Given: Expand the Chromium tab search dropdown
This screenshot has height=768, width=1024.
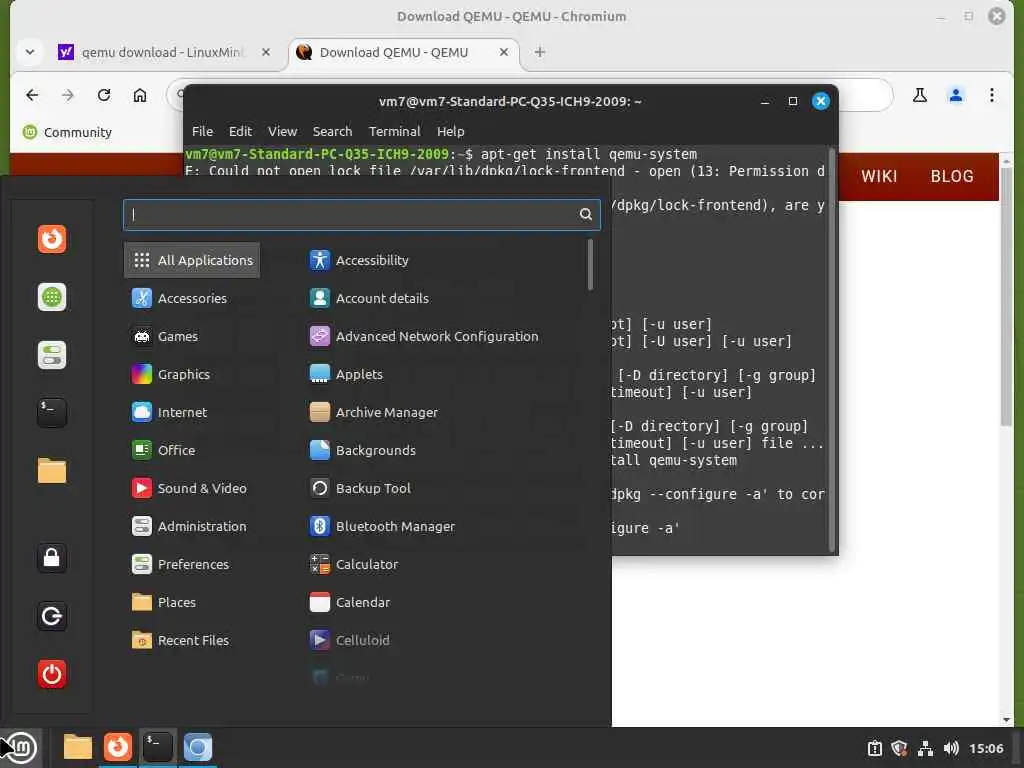Looking at the screenshot, I should coord(29,52).
